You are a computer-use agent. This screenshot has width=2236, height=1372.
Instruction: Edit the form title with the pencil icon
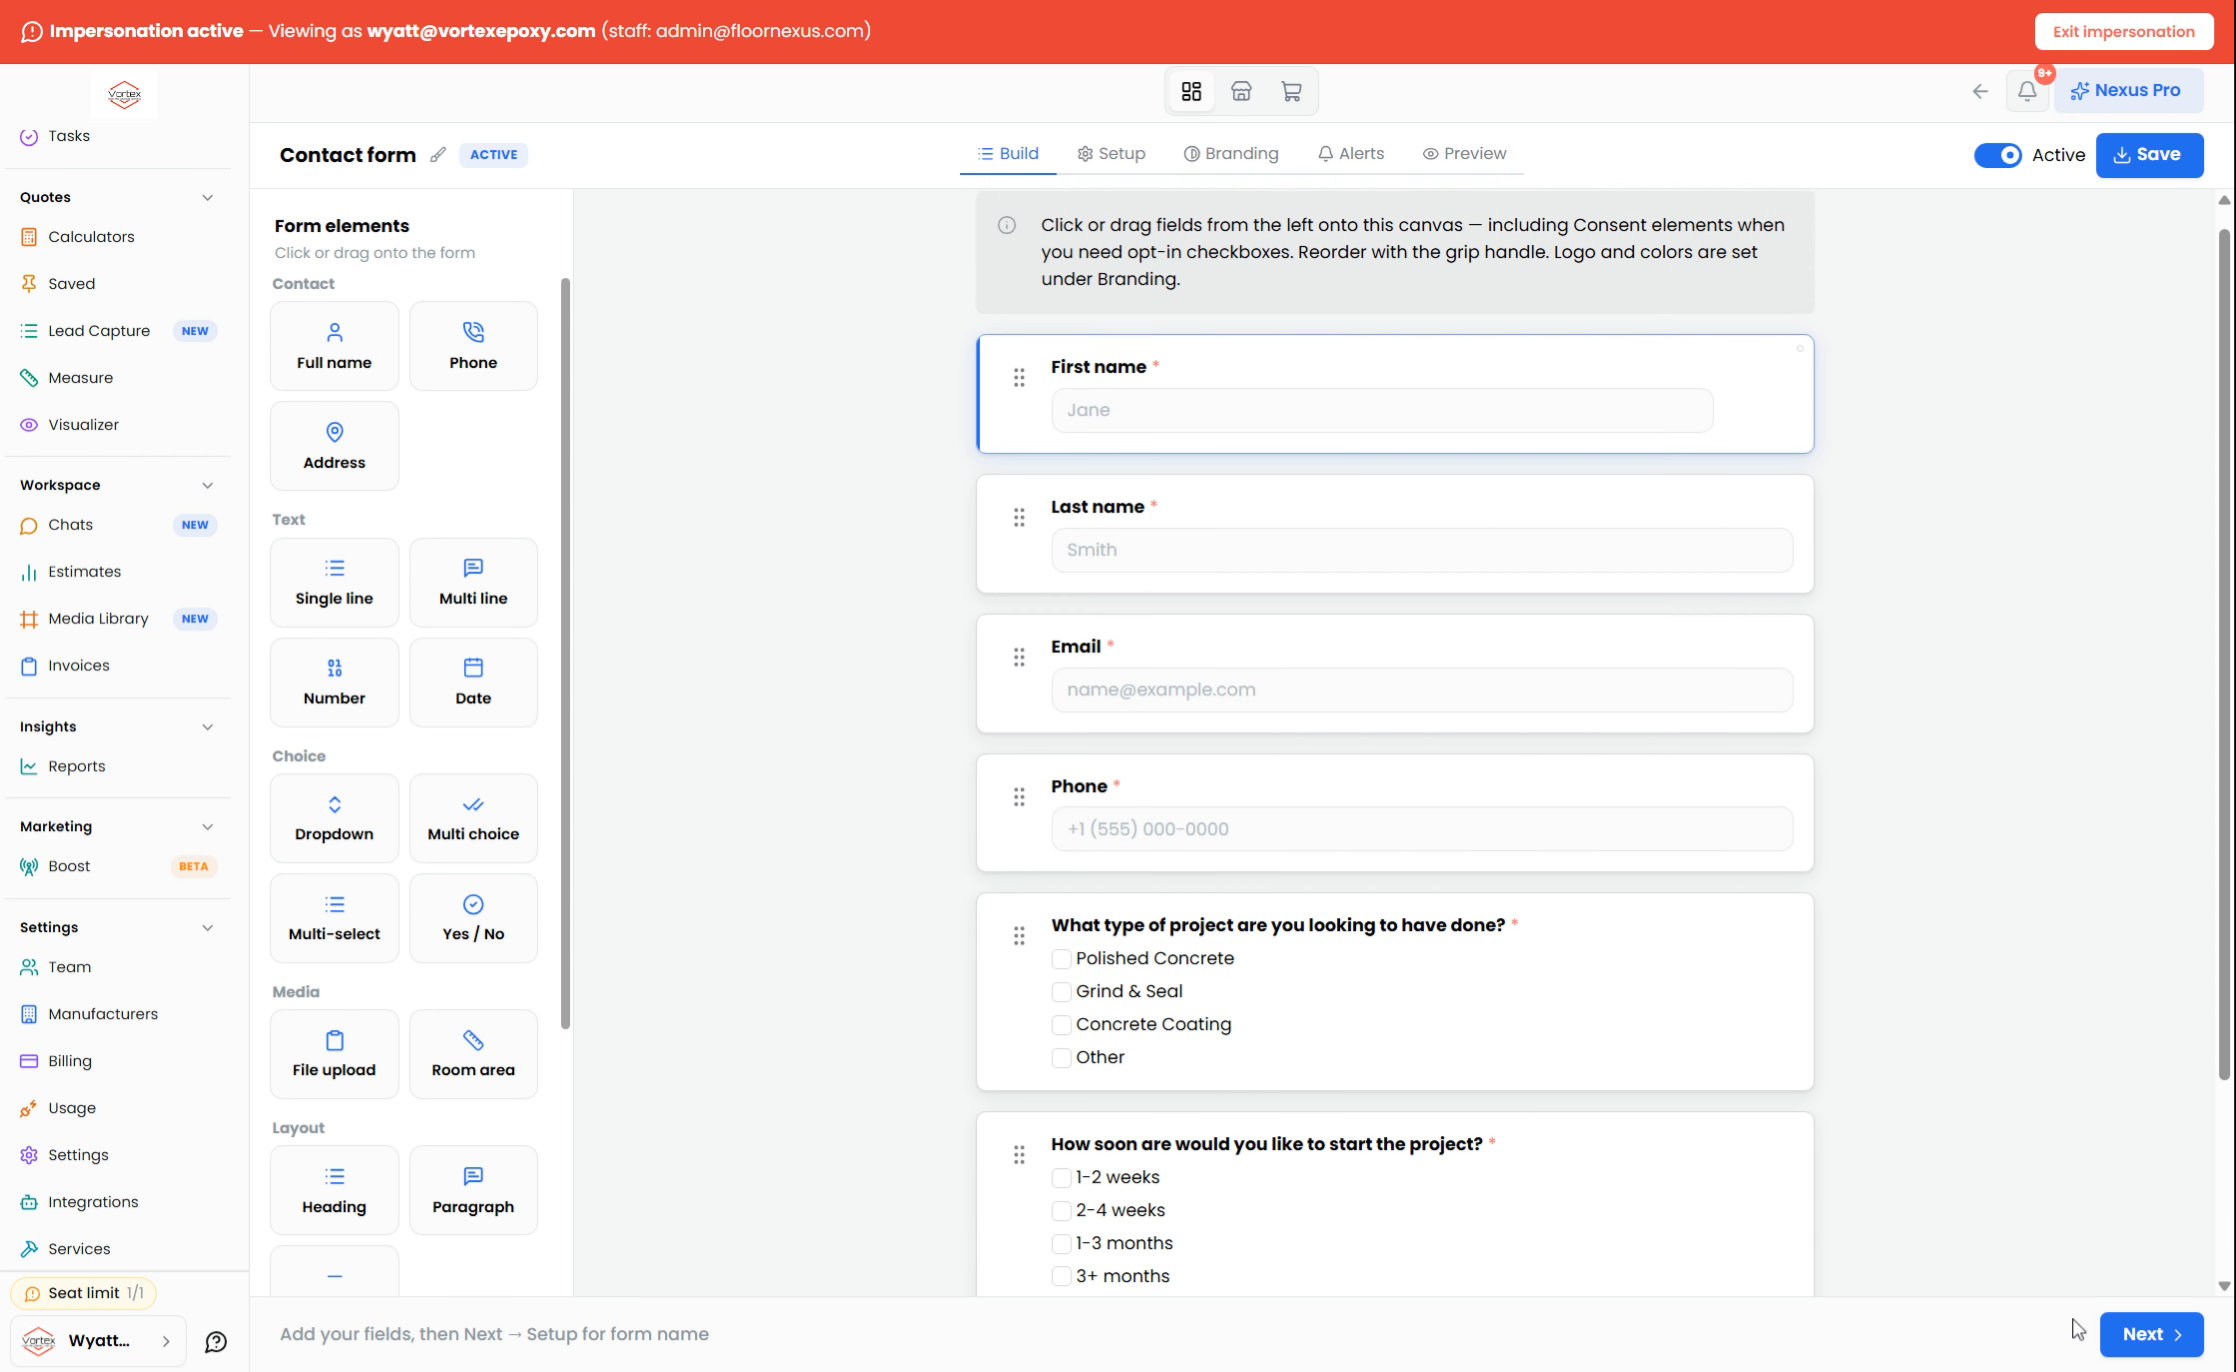pos(438,155)
